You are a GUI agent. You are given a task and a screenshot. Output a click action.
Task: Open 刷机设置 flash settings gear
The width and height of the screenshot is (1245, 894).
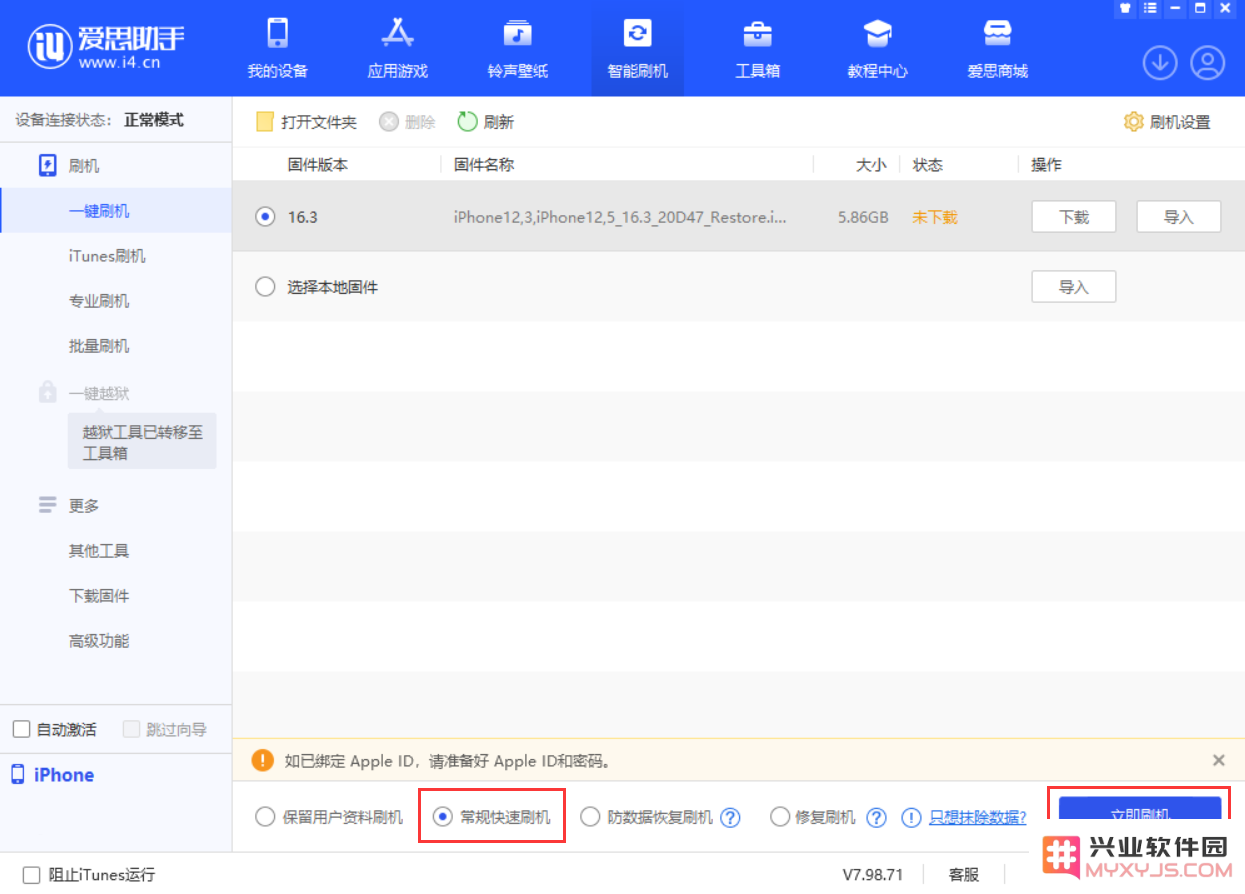(x=1167, y=122)
